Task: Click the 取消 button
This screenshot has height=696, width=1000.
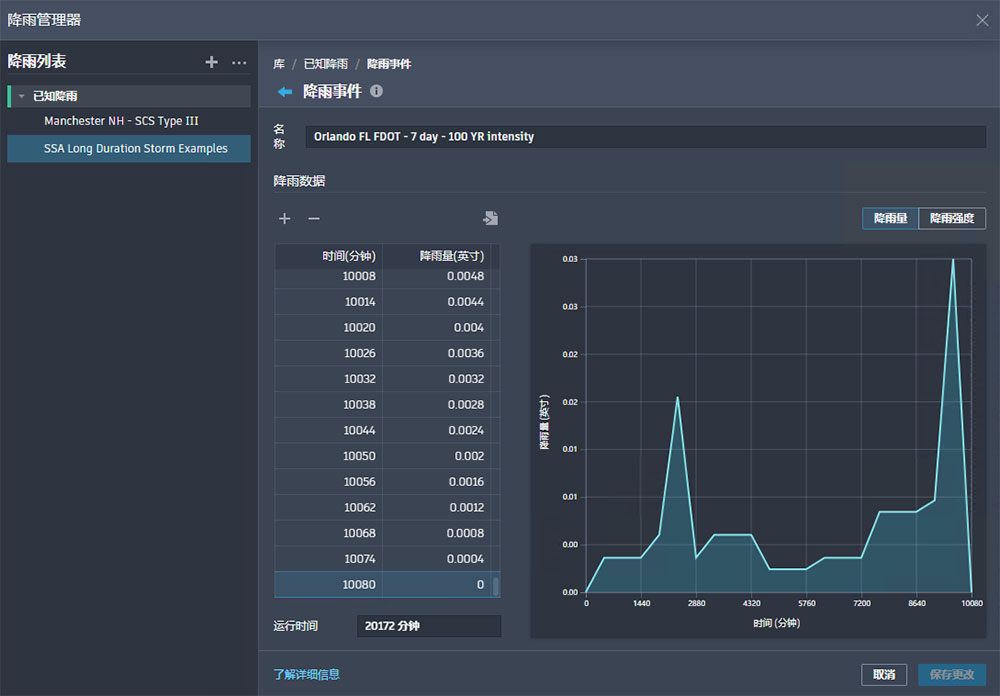Action: (x=884, y=674)
